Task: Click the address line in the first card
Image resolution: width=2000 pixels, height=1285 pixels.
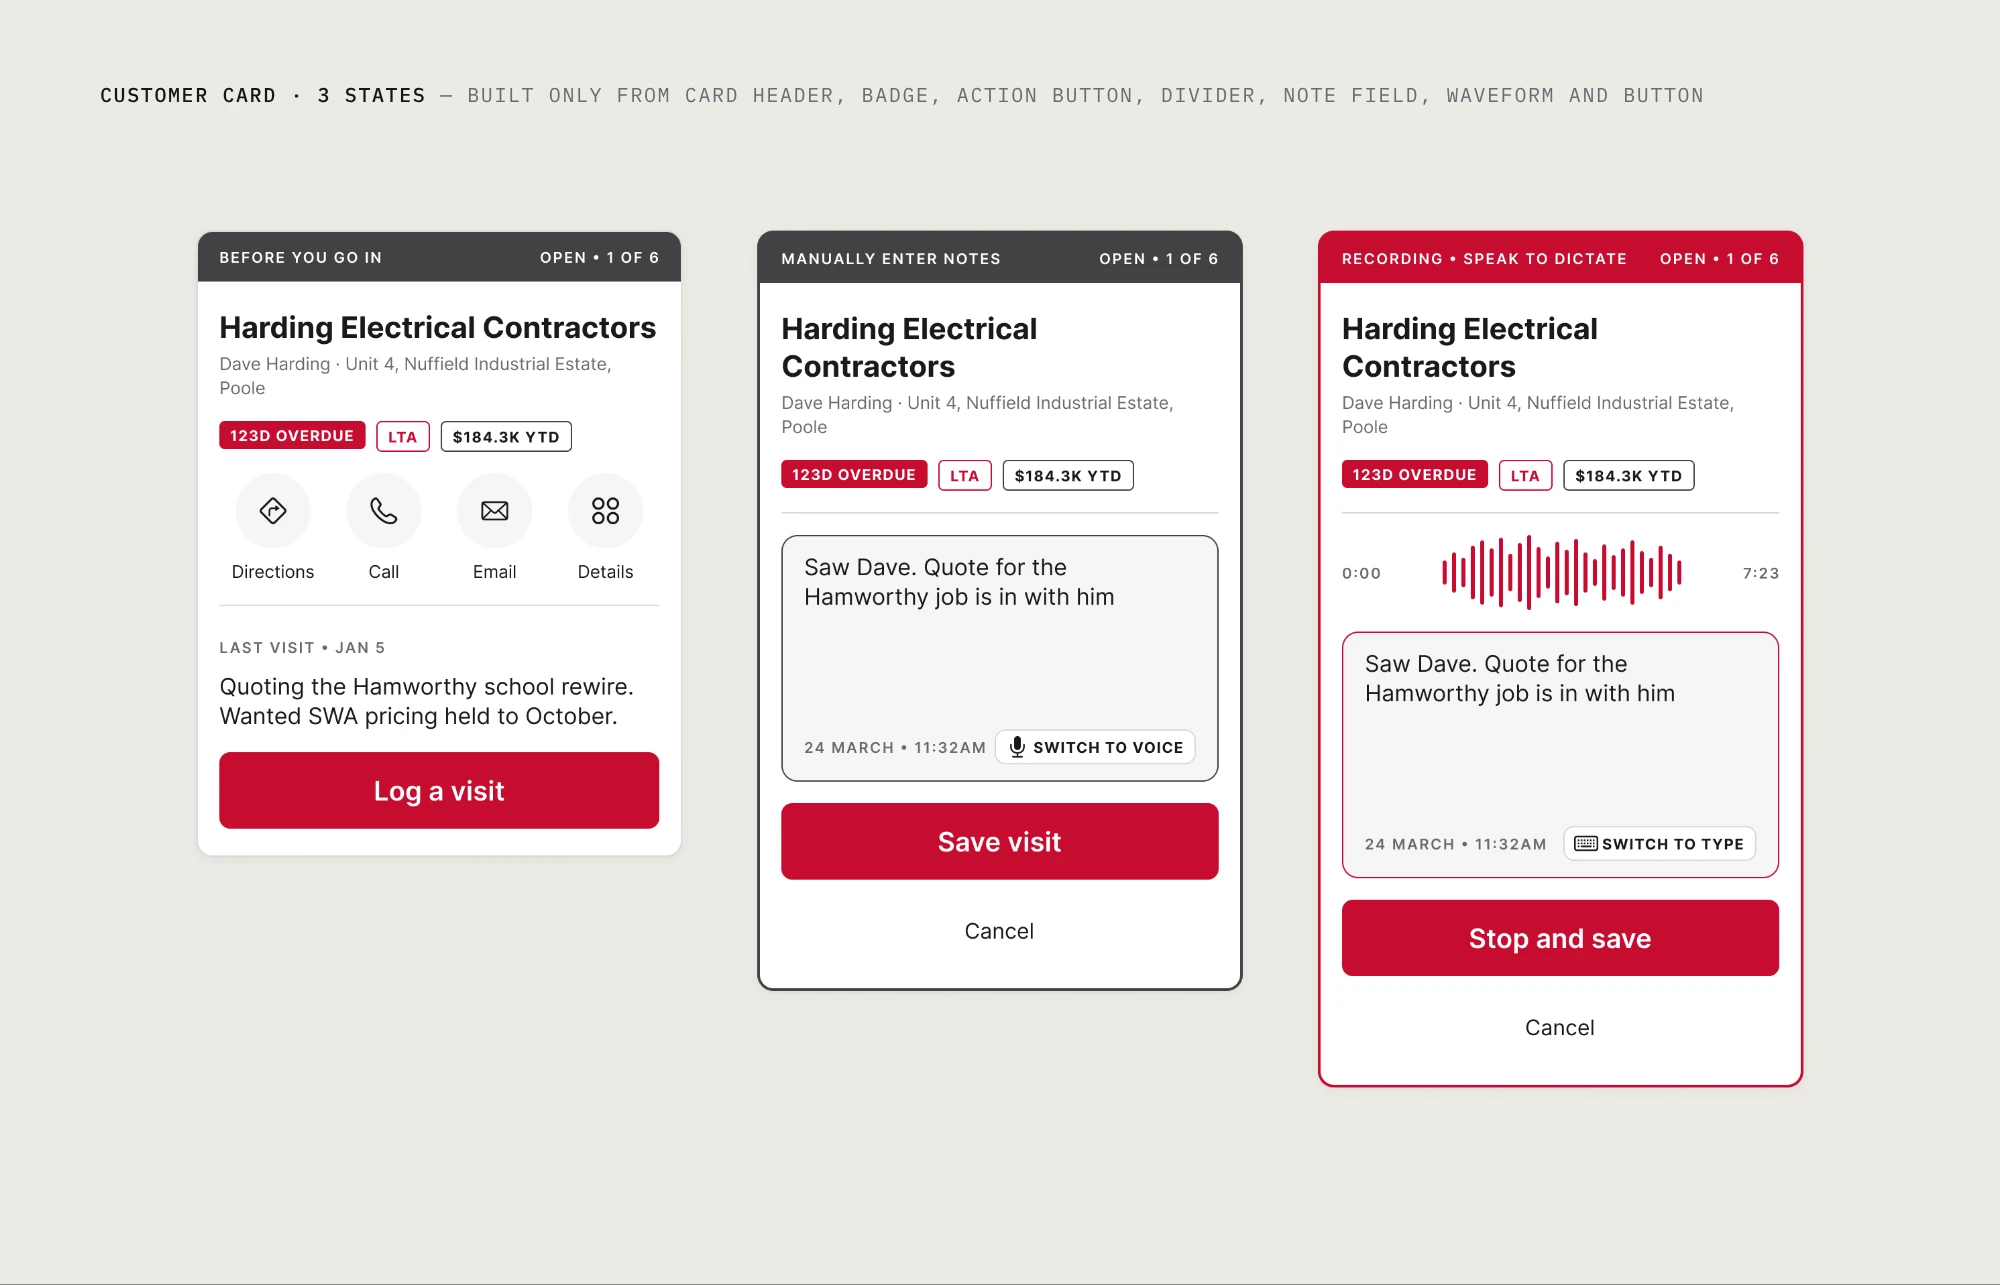Action: 415,376
